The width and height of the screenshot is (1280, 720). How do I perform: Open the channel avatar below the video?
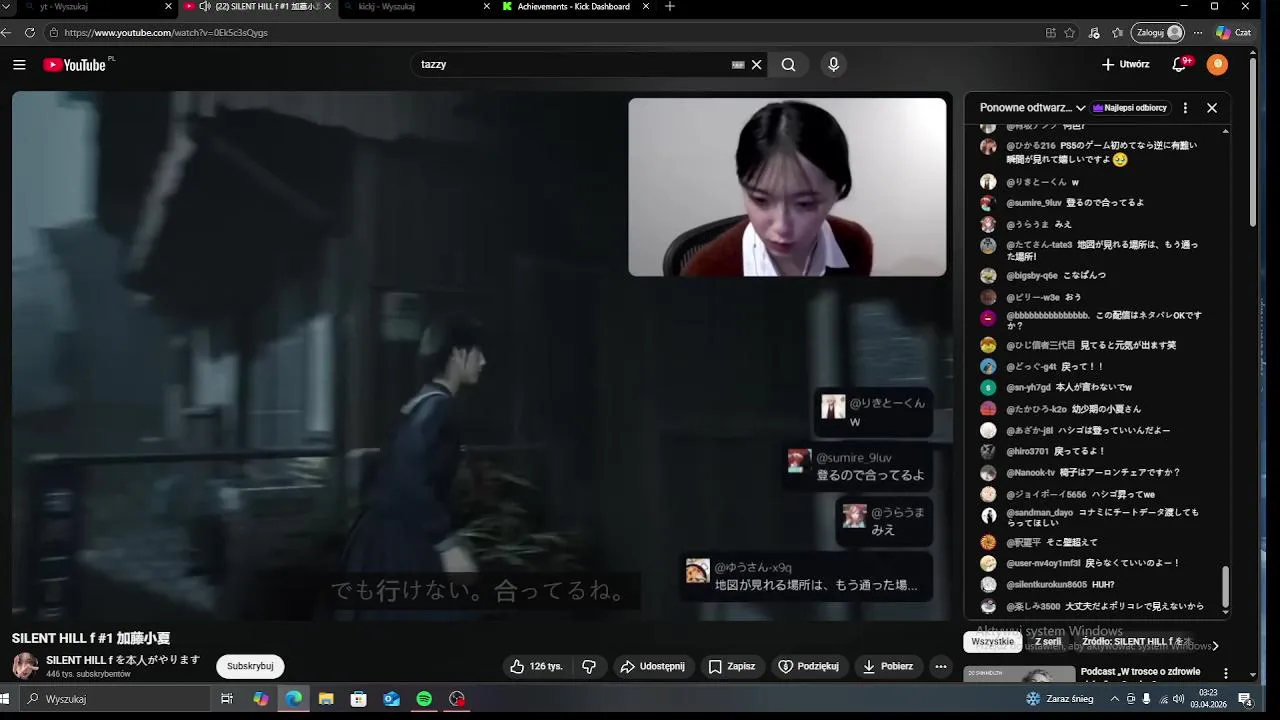(25, 666)
